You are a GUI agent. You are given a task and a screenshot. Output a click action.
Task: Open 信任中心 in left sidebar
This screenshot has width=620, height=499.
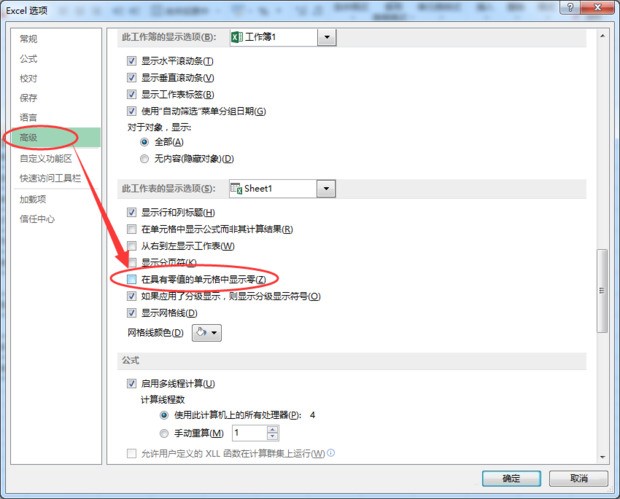[x=37, y=219]
